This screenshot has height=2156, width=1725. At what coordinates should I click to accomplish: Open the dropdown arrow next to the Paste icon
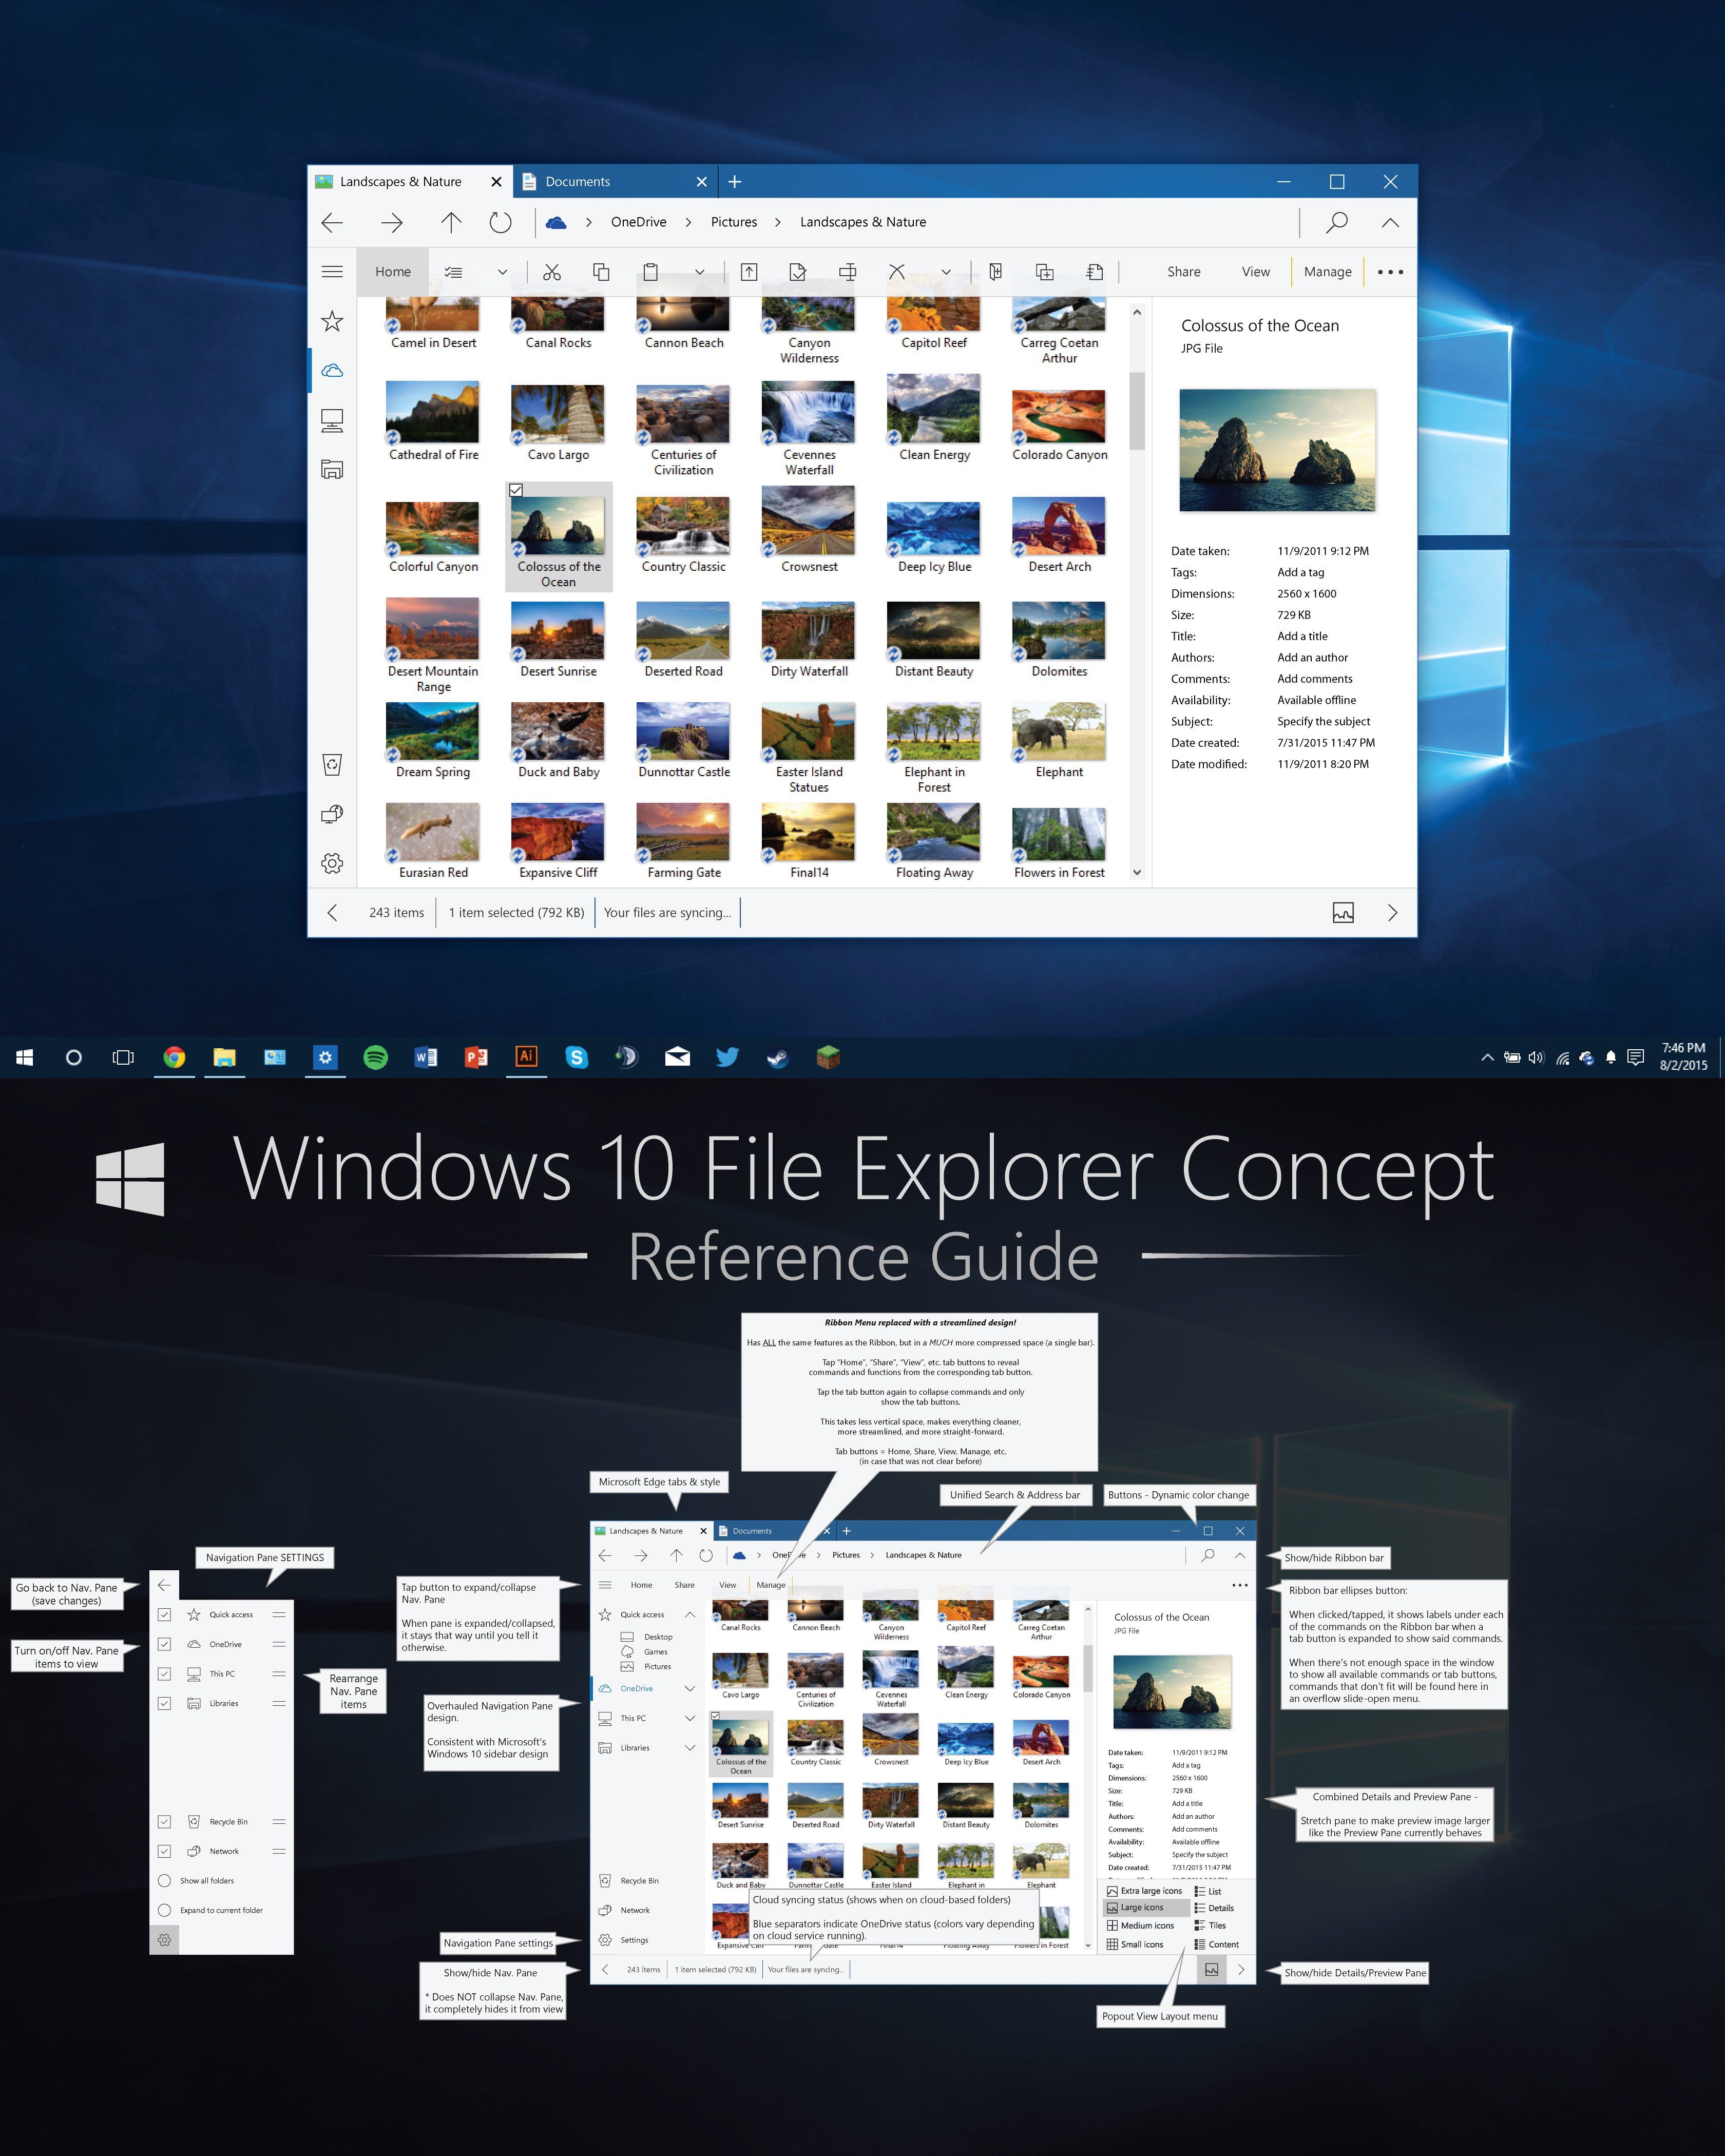click(x=699, y=272)
